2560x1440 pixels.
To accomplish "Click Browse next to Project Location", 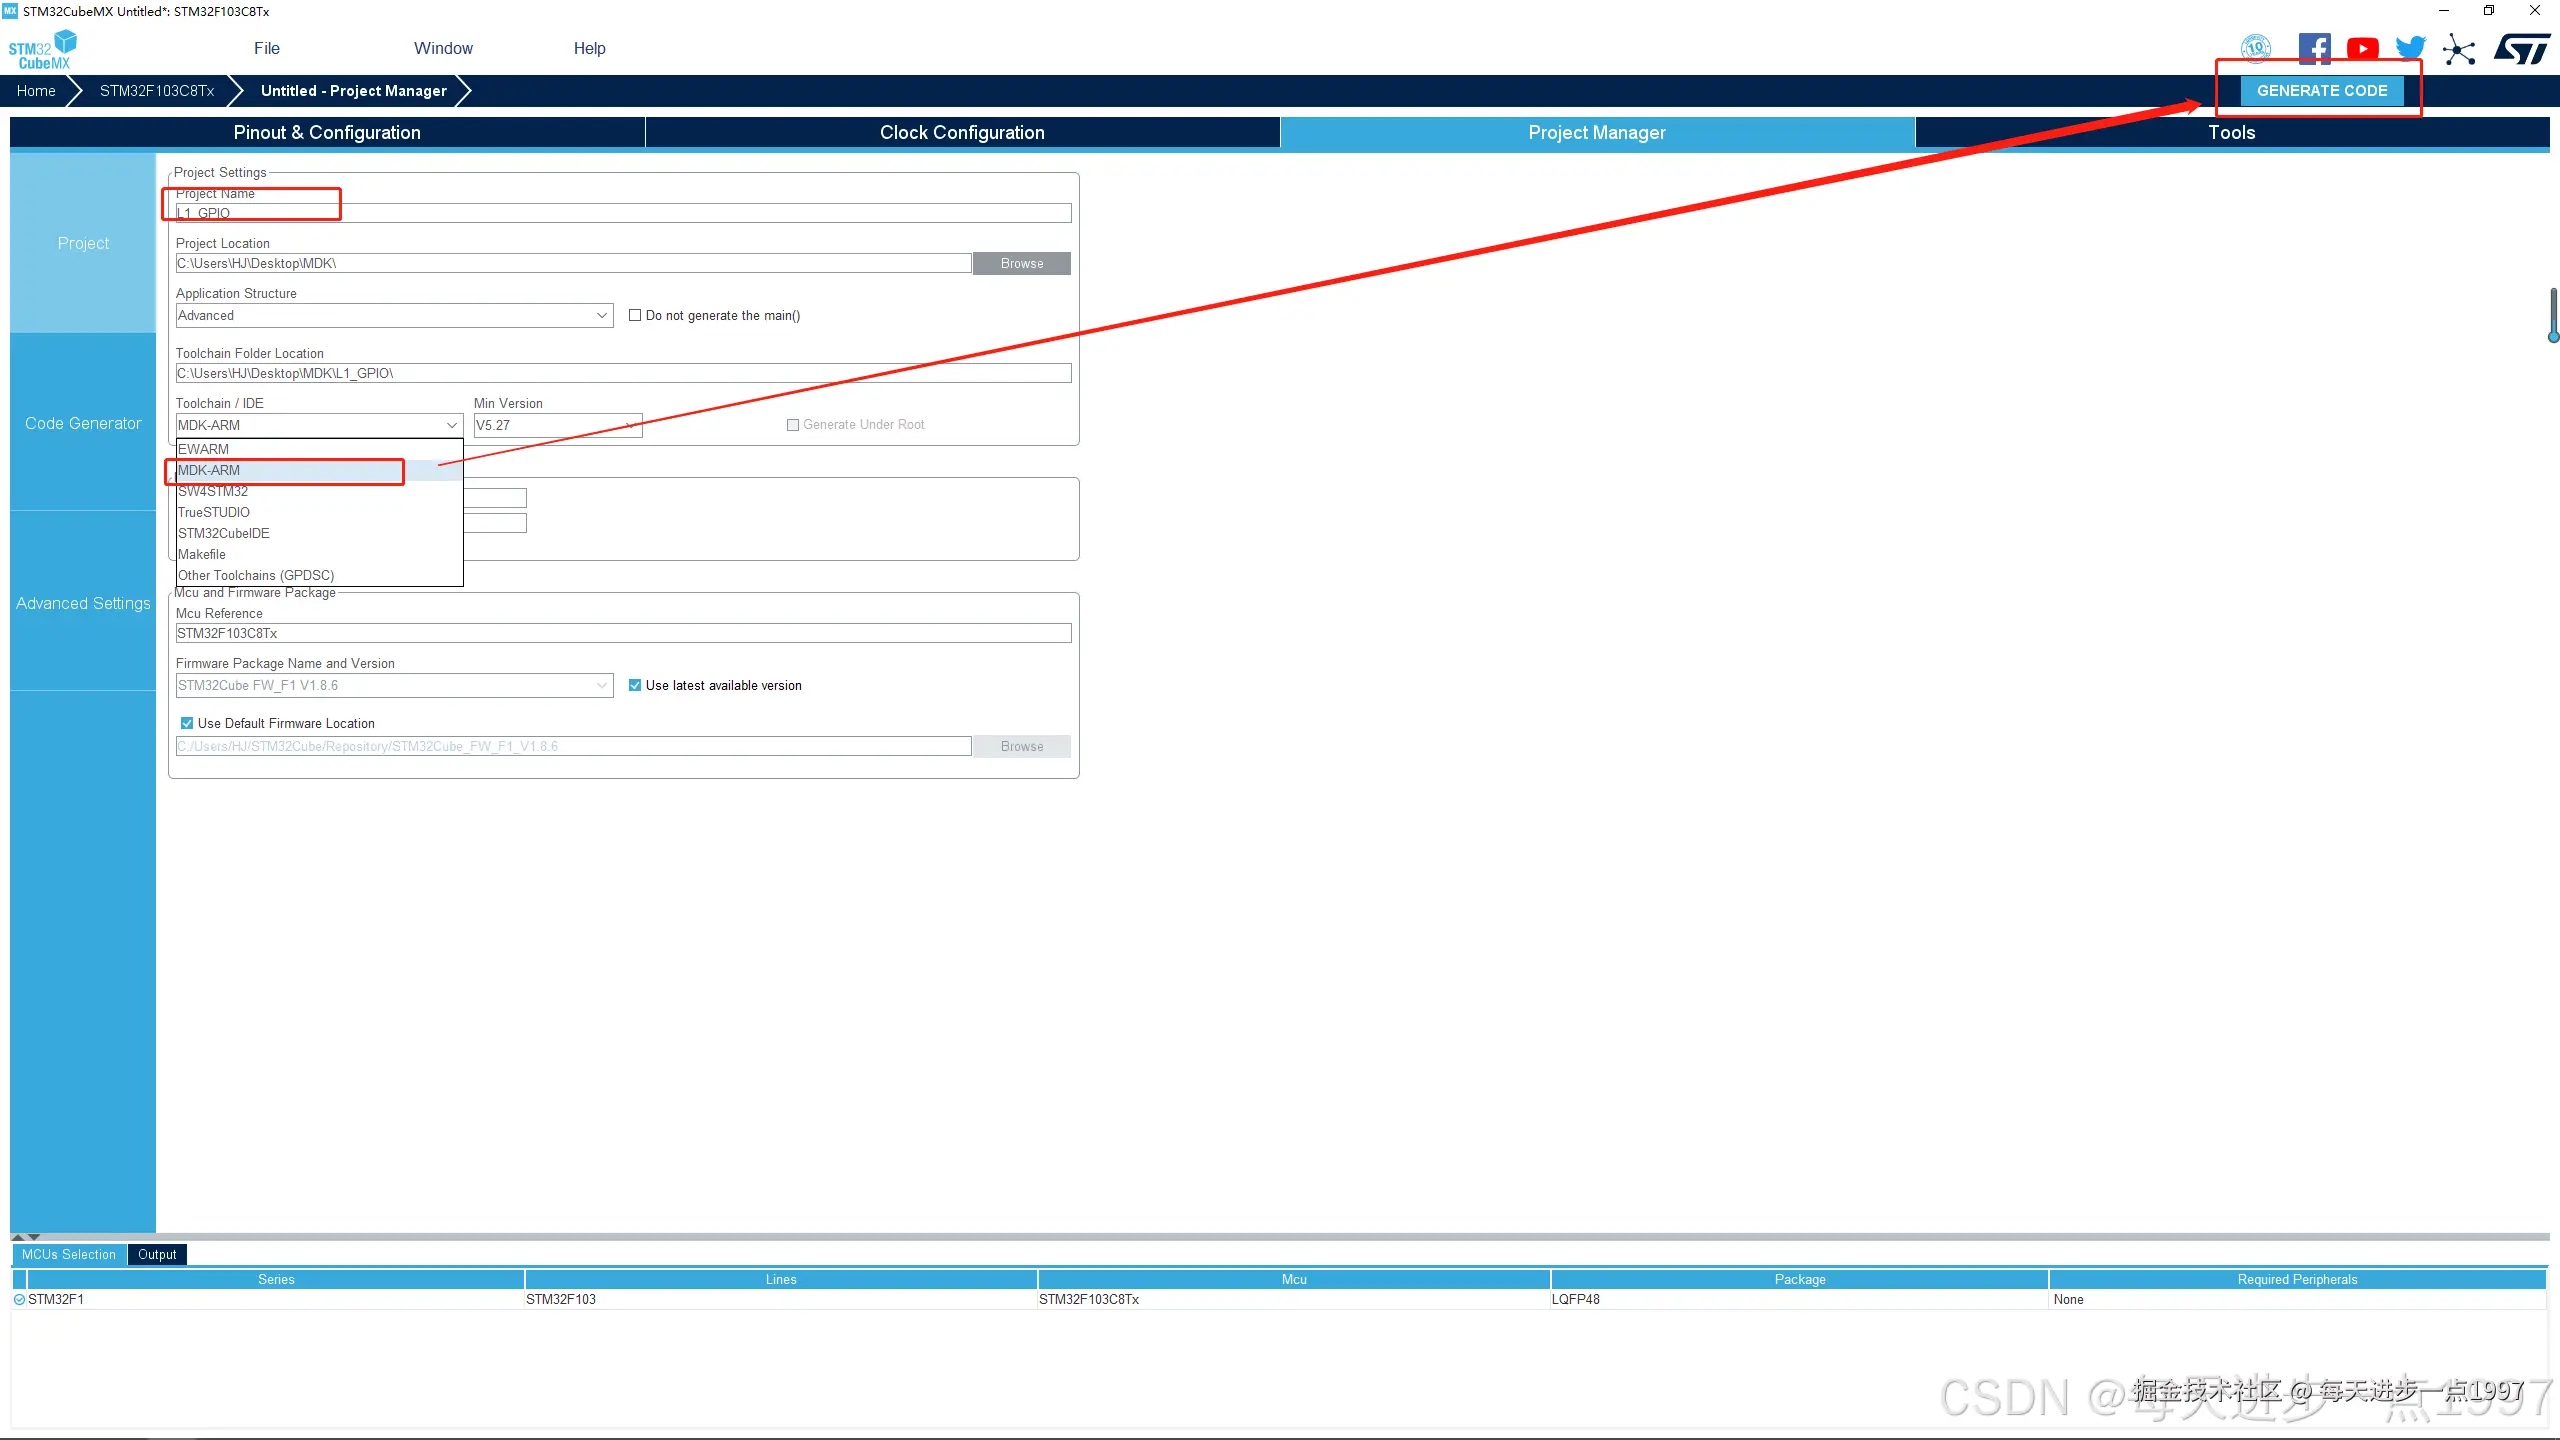I will (1021, 263).
